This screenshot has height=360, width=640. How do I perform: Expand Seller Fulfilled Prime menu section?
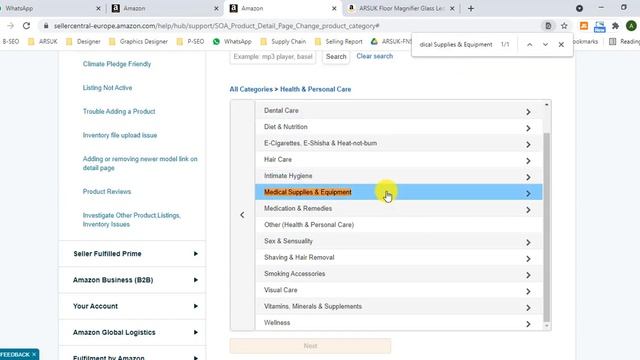coord(132,254)
